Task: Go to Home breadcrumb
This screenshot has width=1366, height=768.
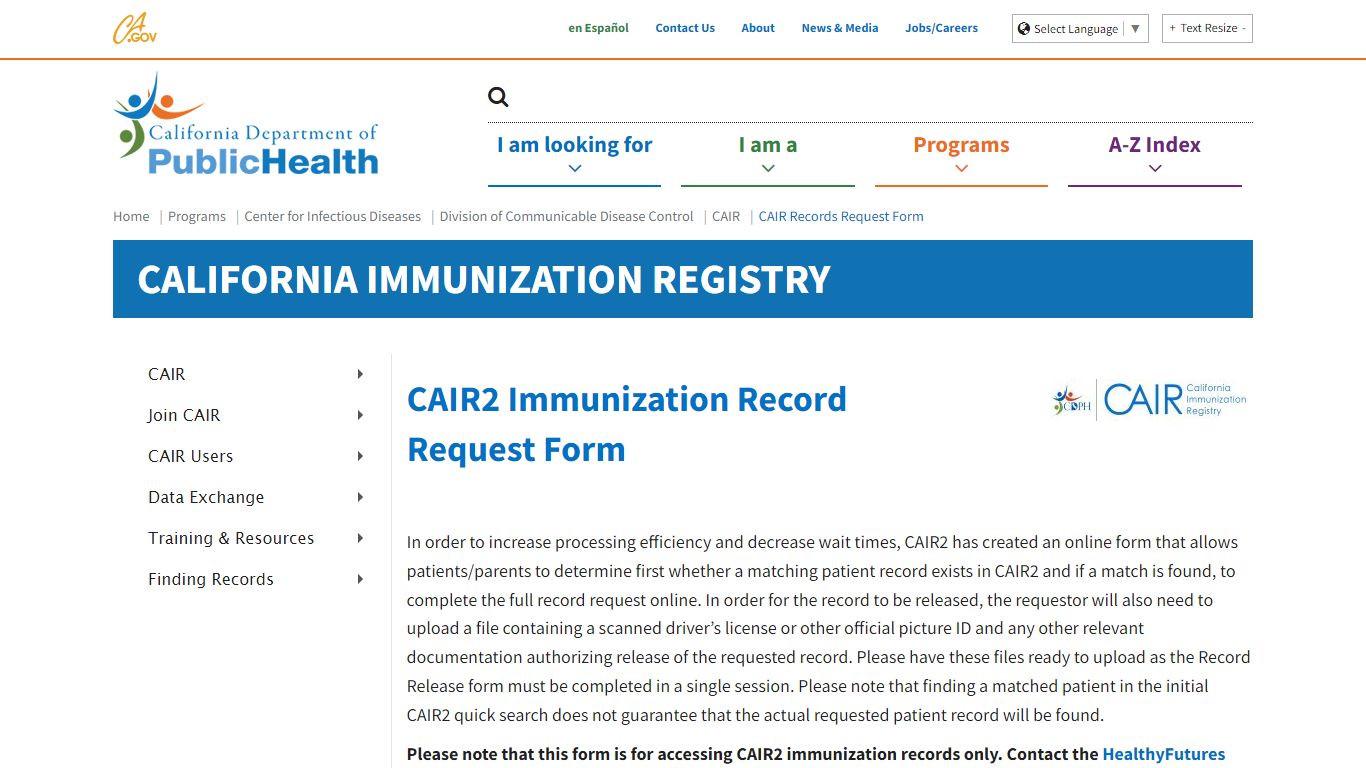Action: click(x=131, y=216)
